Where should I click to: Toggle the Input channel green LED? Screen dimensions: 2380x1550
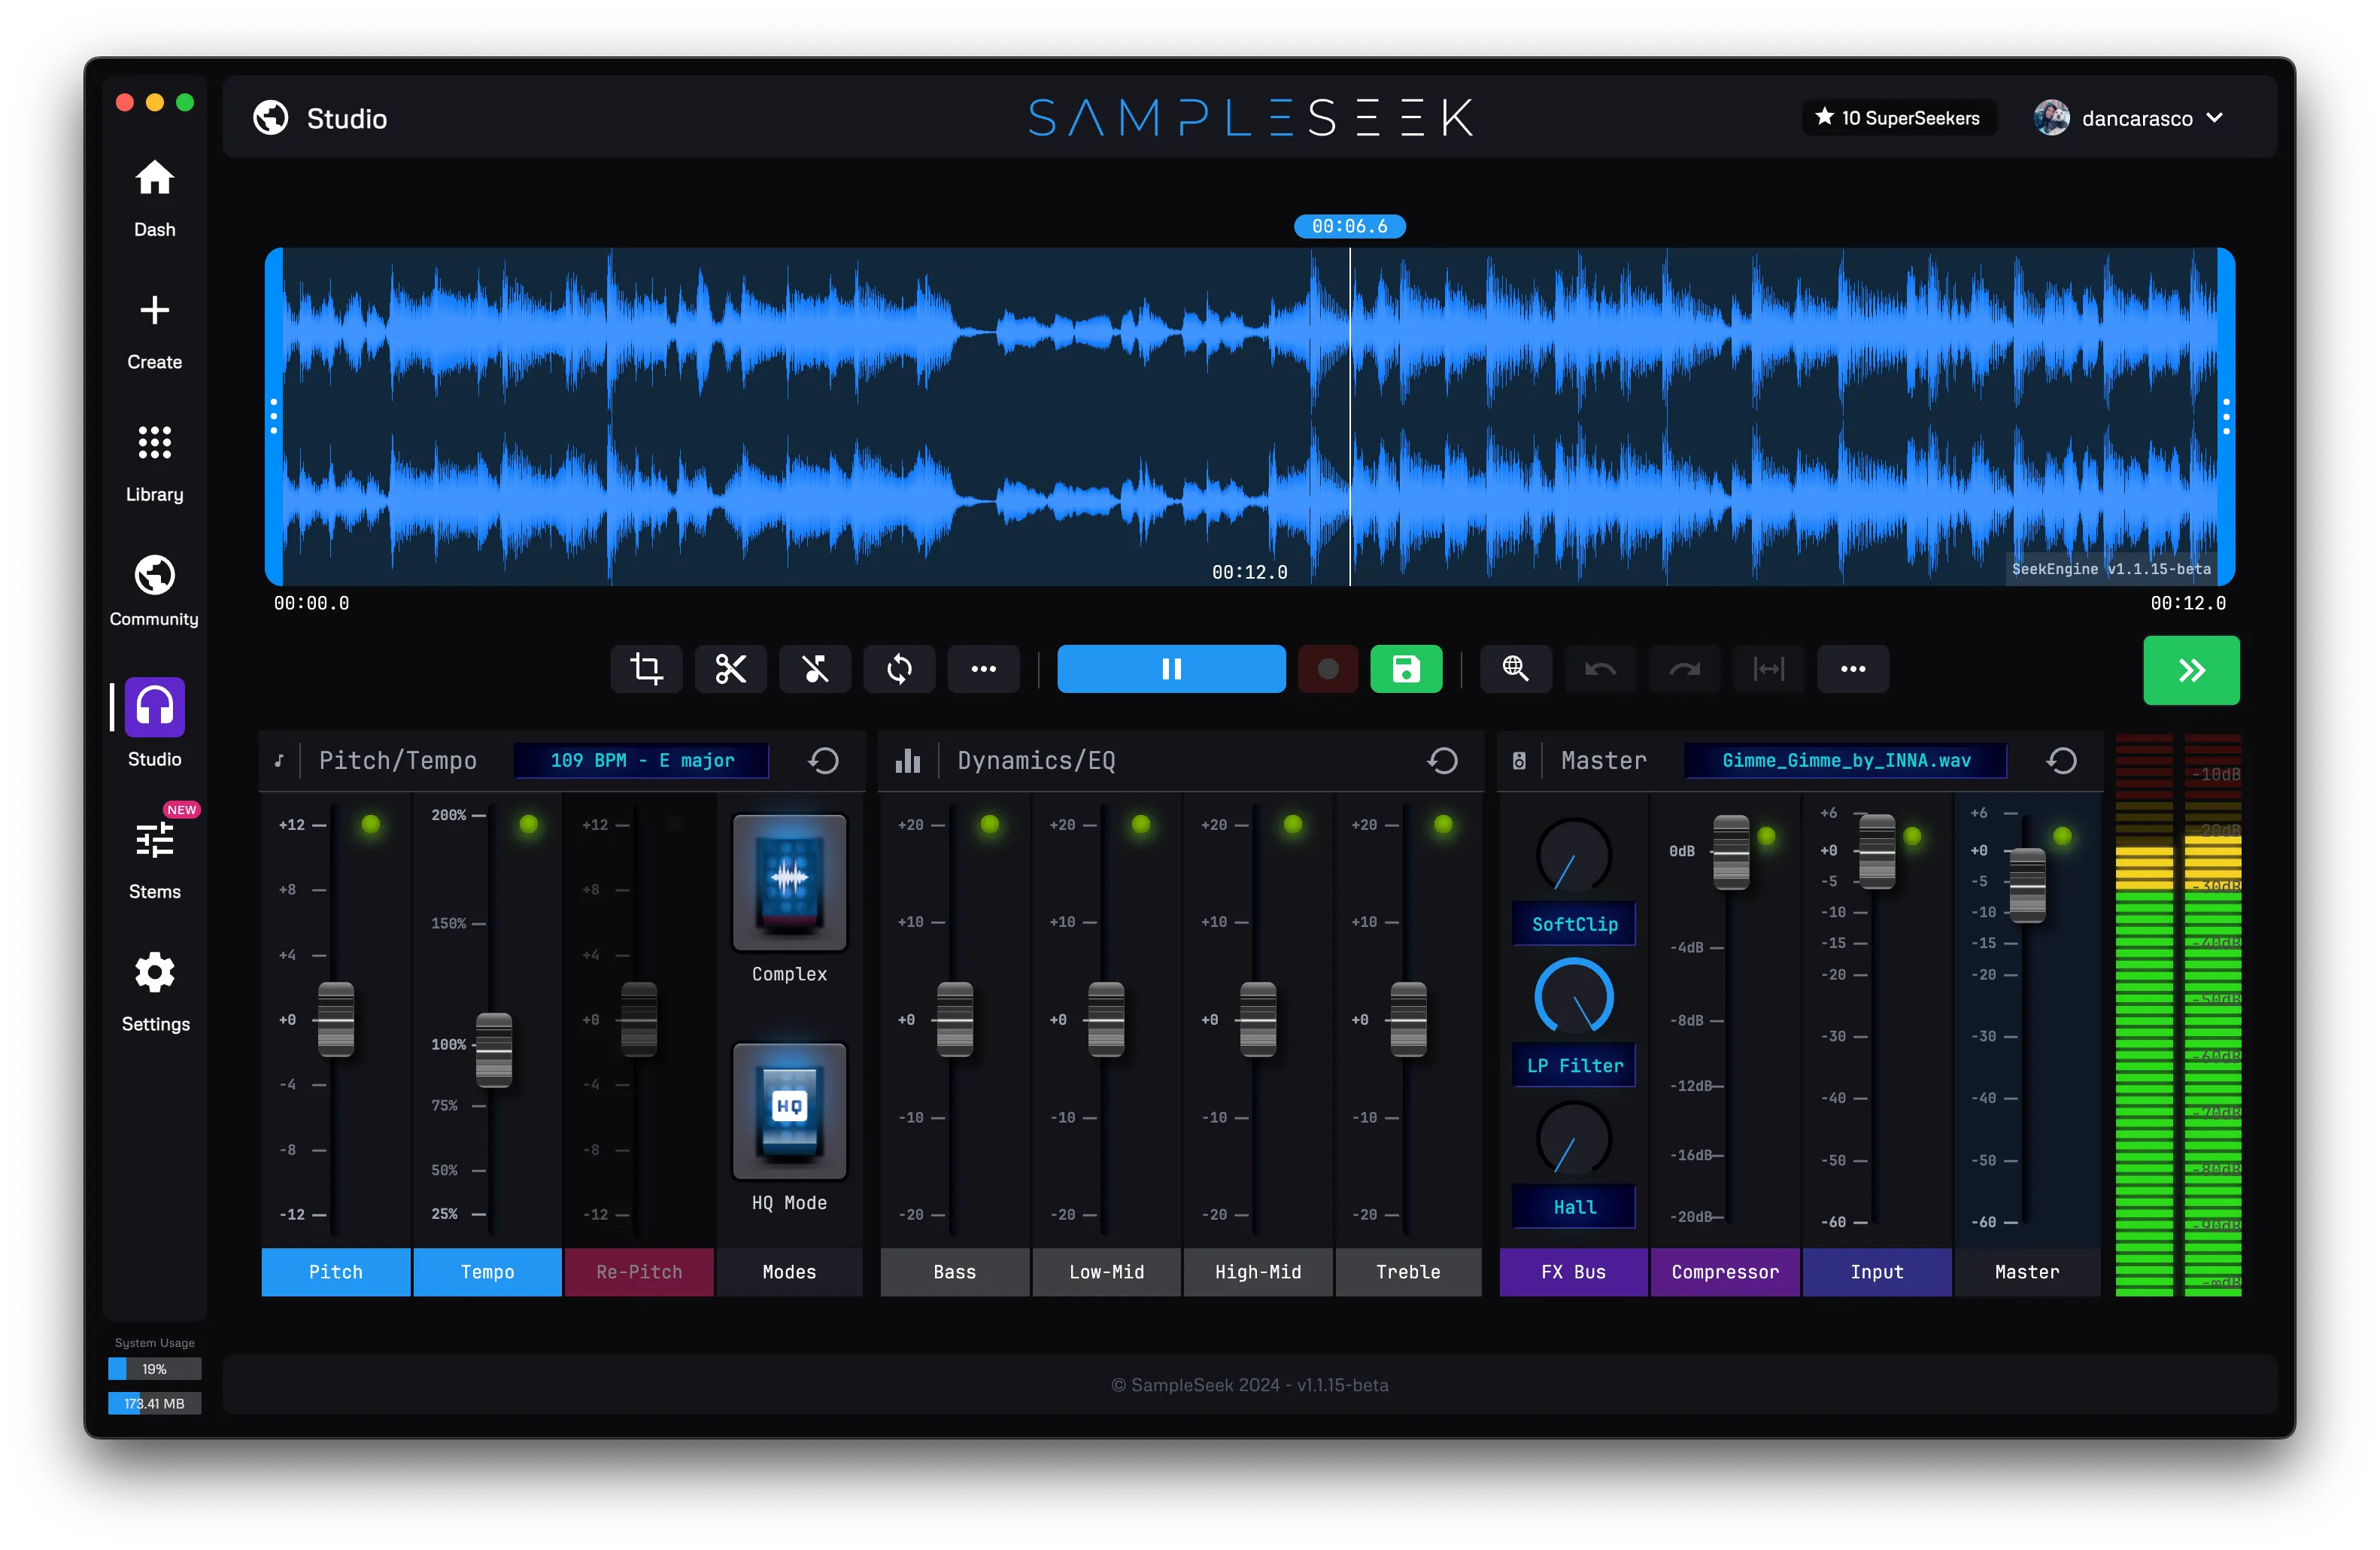point(1912,836)
